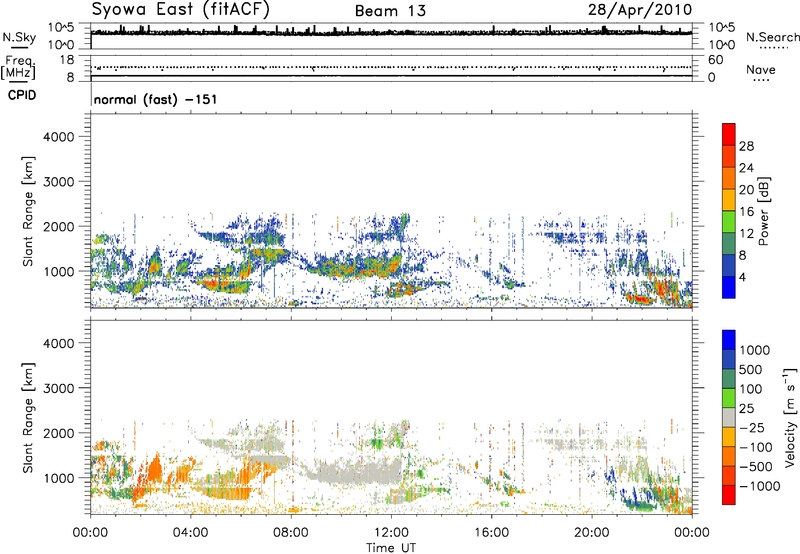Click the '28' label on the power colorbar
The image size is (800, 554).
point(746,146)
